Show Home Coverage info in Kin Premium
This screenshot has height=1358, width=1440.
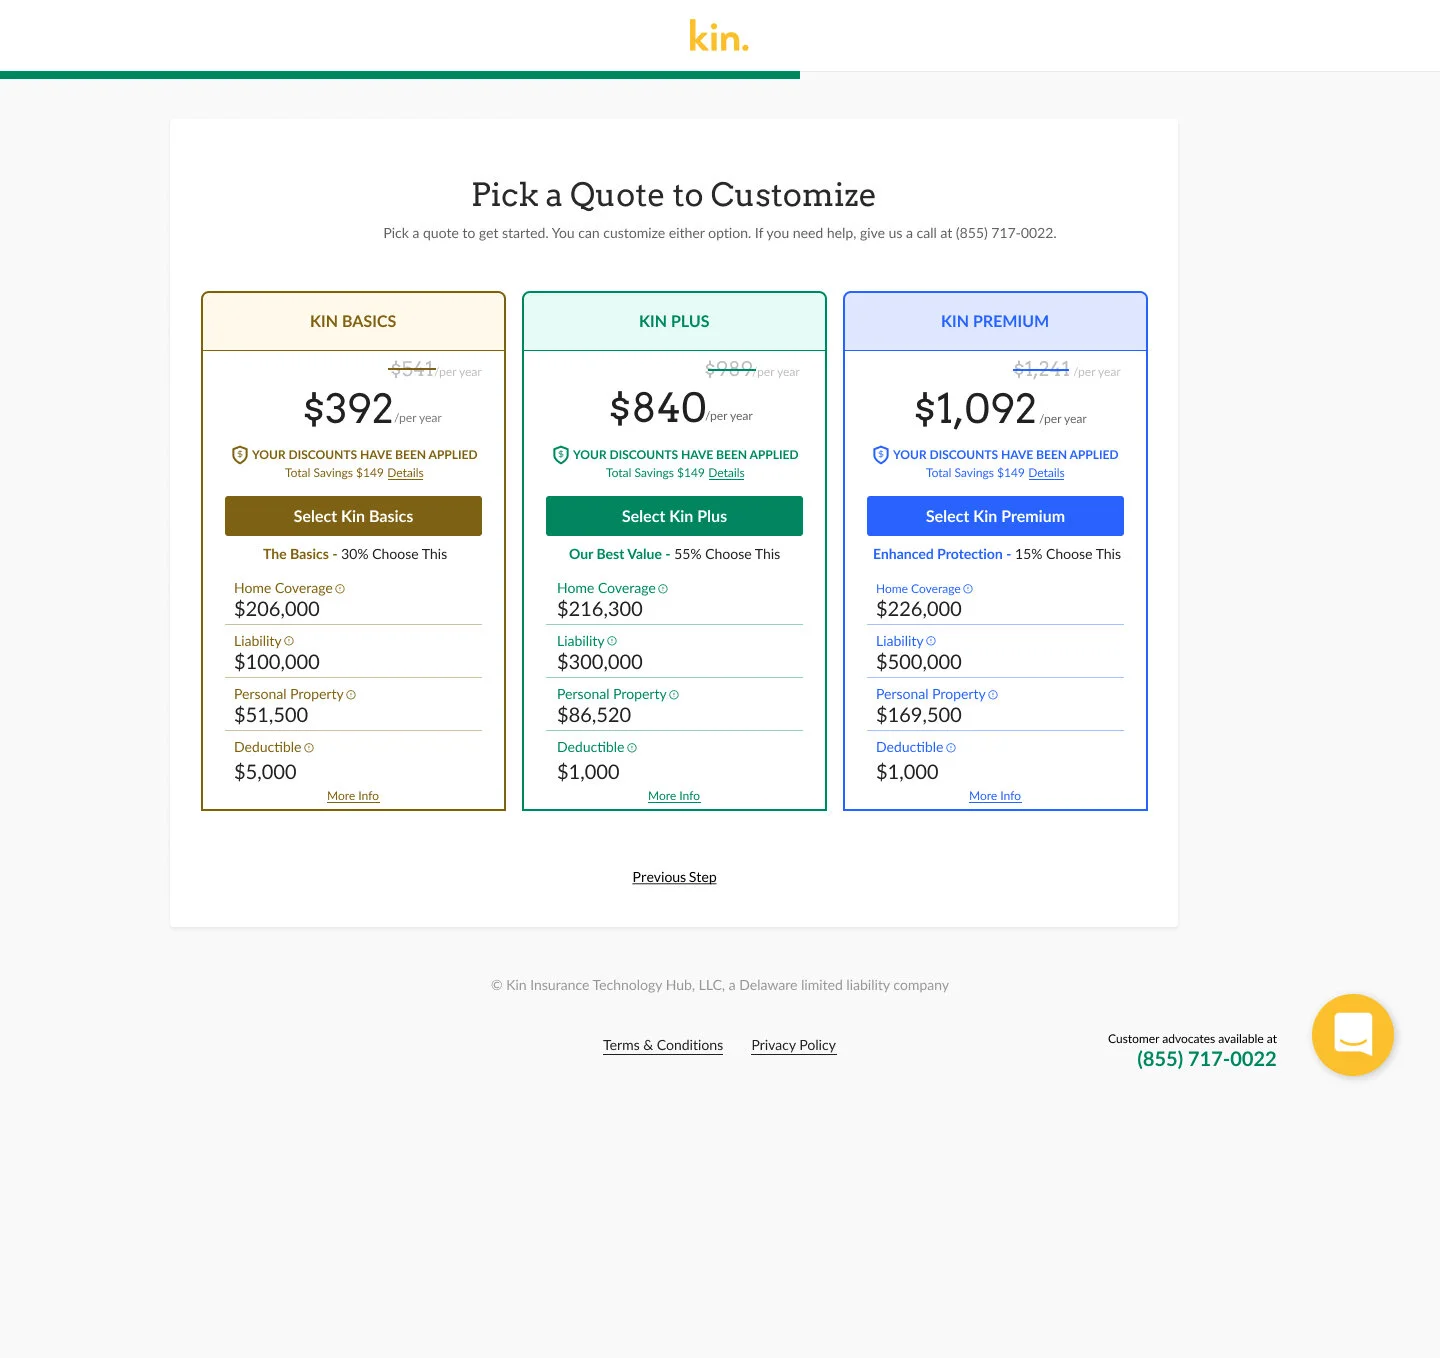click(968, 589)
